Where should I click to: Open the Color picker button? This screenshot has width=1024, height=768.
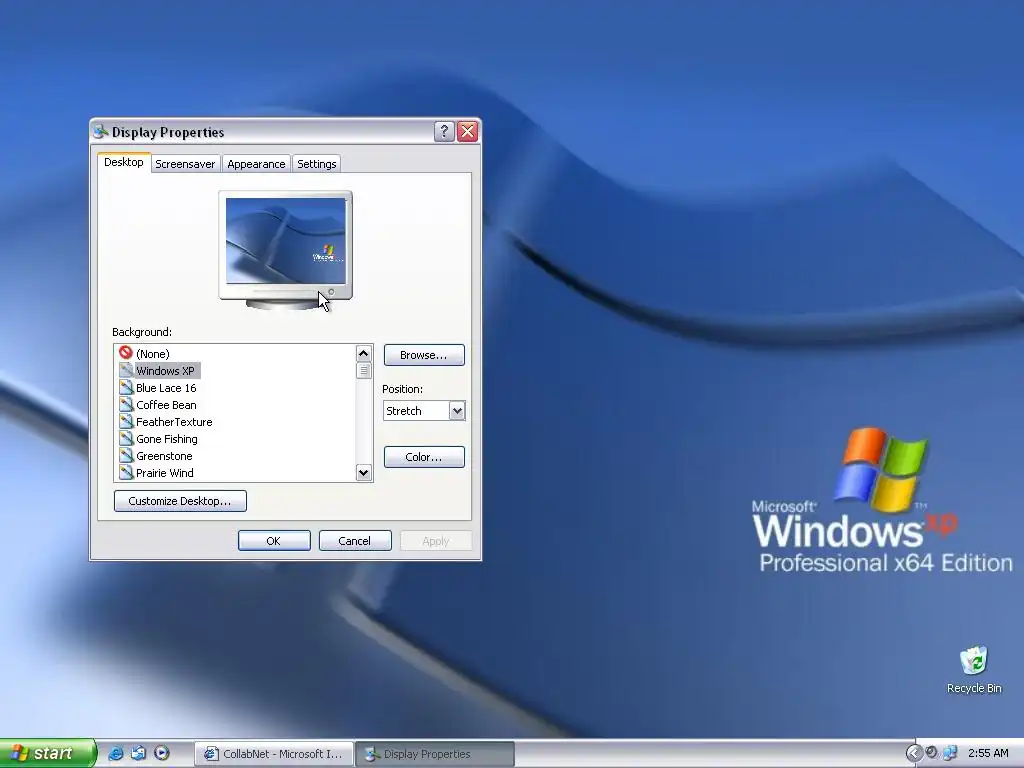(x=424, y=457)
